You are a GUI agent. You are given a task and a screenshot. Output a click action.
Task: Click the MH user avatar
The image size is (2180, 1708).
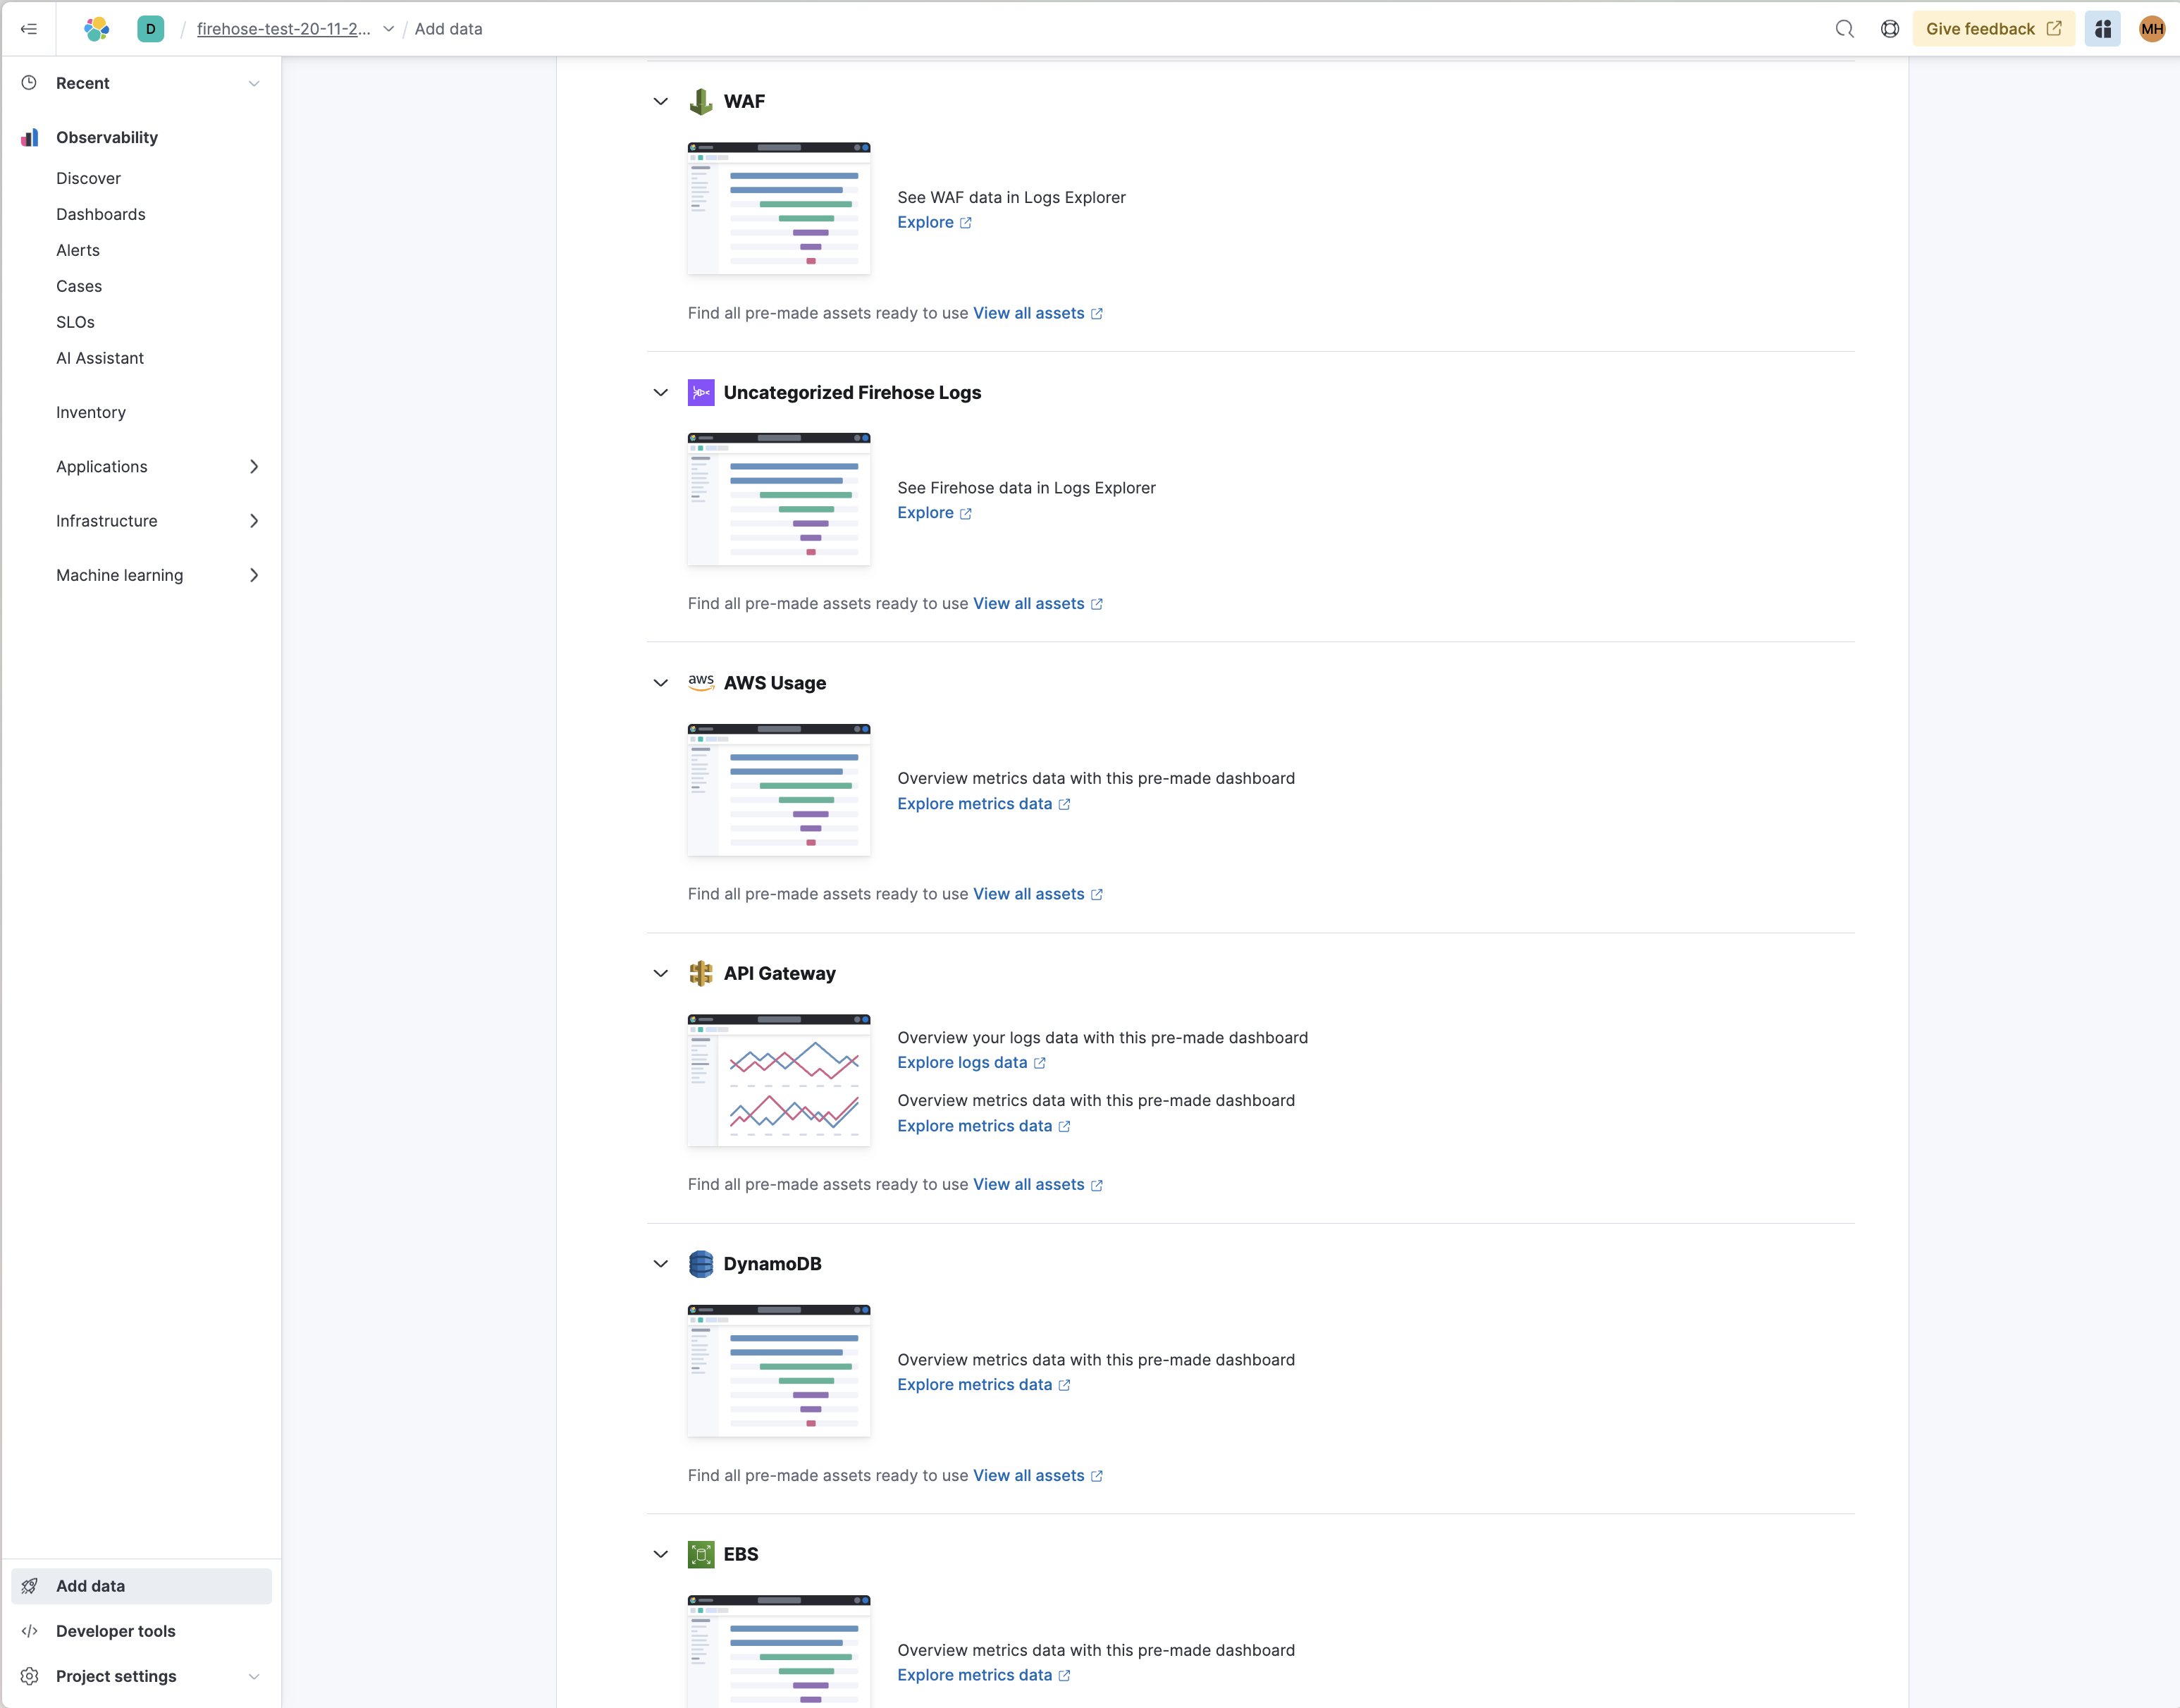click(x=2151, y=29)
